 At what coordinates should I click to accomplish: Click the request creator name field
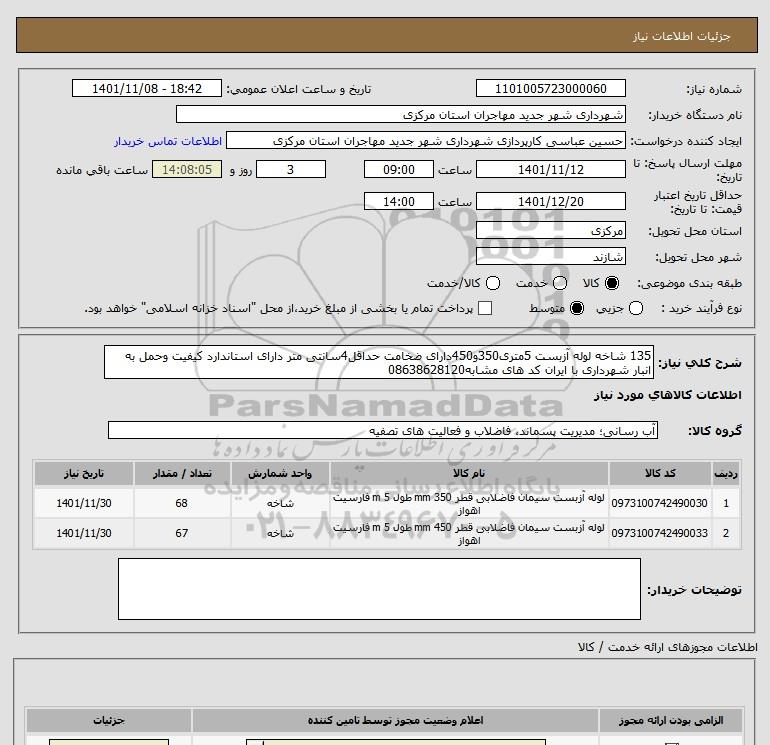[426, 140]
